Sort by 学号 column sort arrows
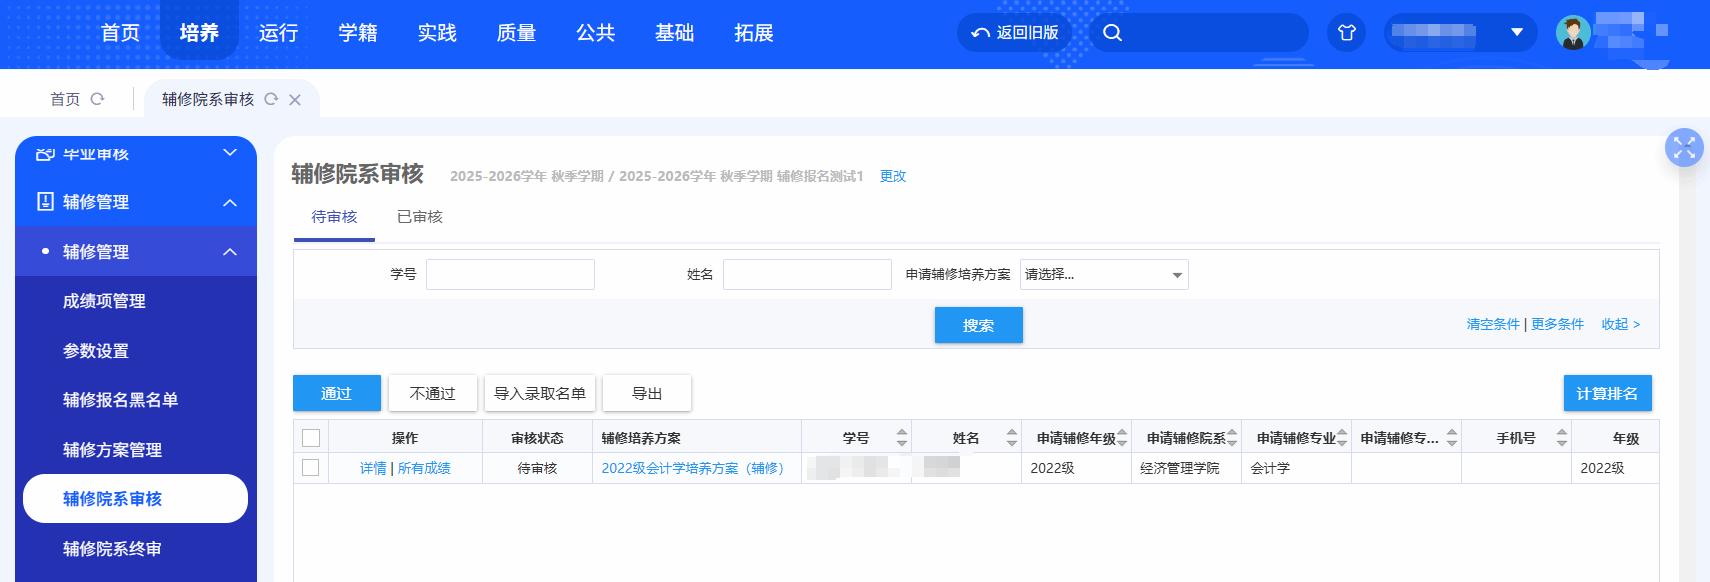This screenshot has height=582, width=1710. point(902,438)
